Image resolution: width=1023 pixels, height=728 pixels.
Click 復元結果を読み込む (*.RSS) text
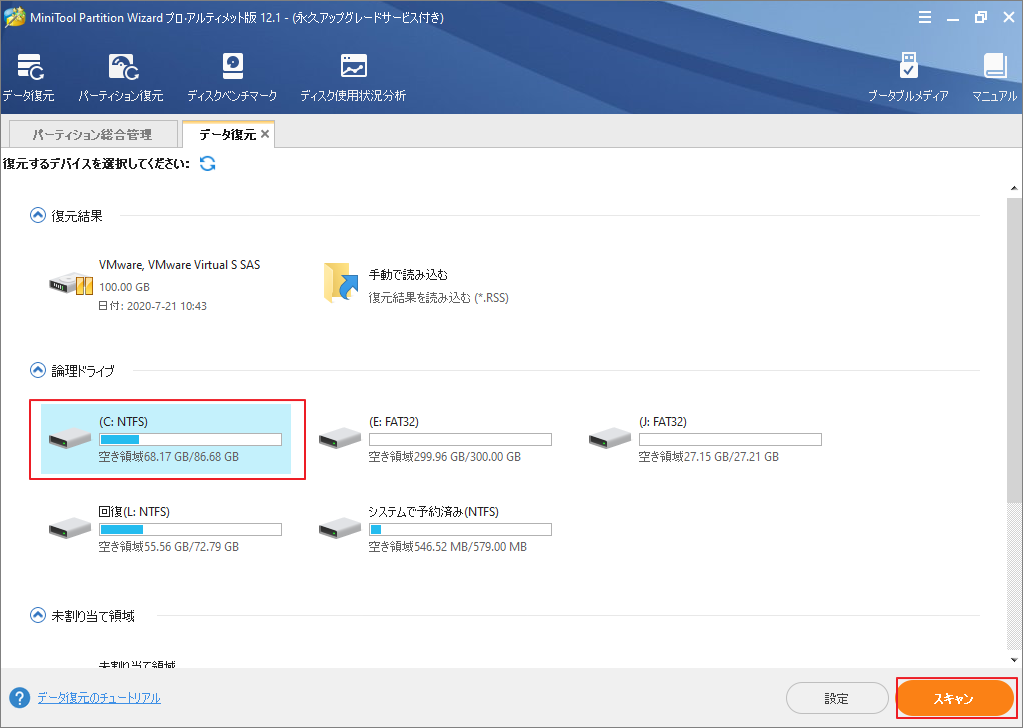coord(438,297)
